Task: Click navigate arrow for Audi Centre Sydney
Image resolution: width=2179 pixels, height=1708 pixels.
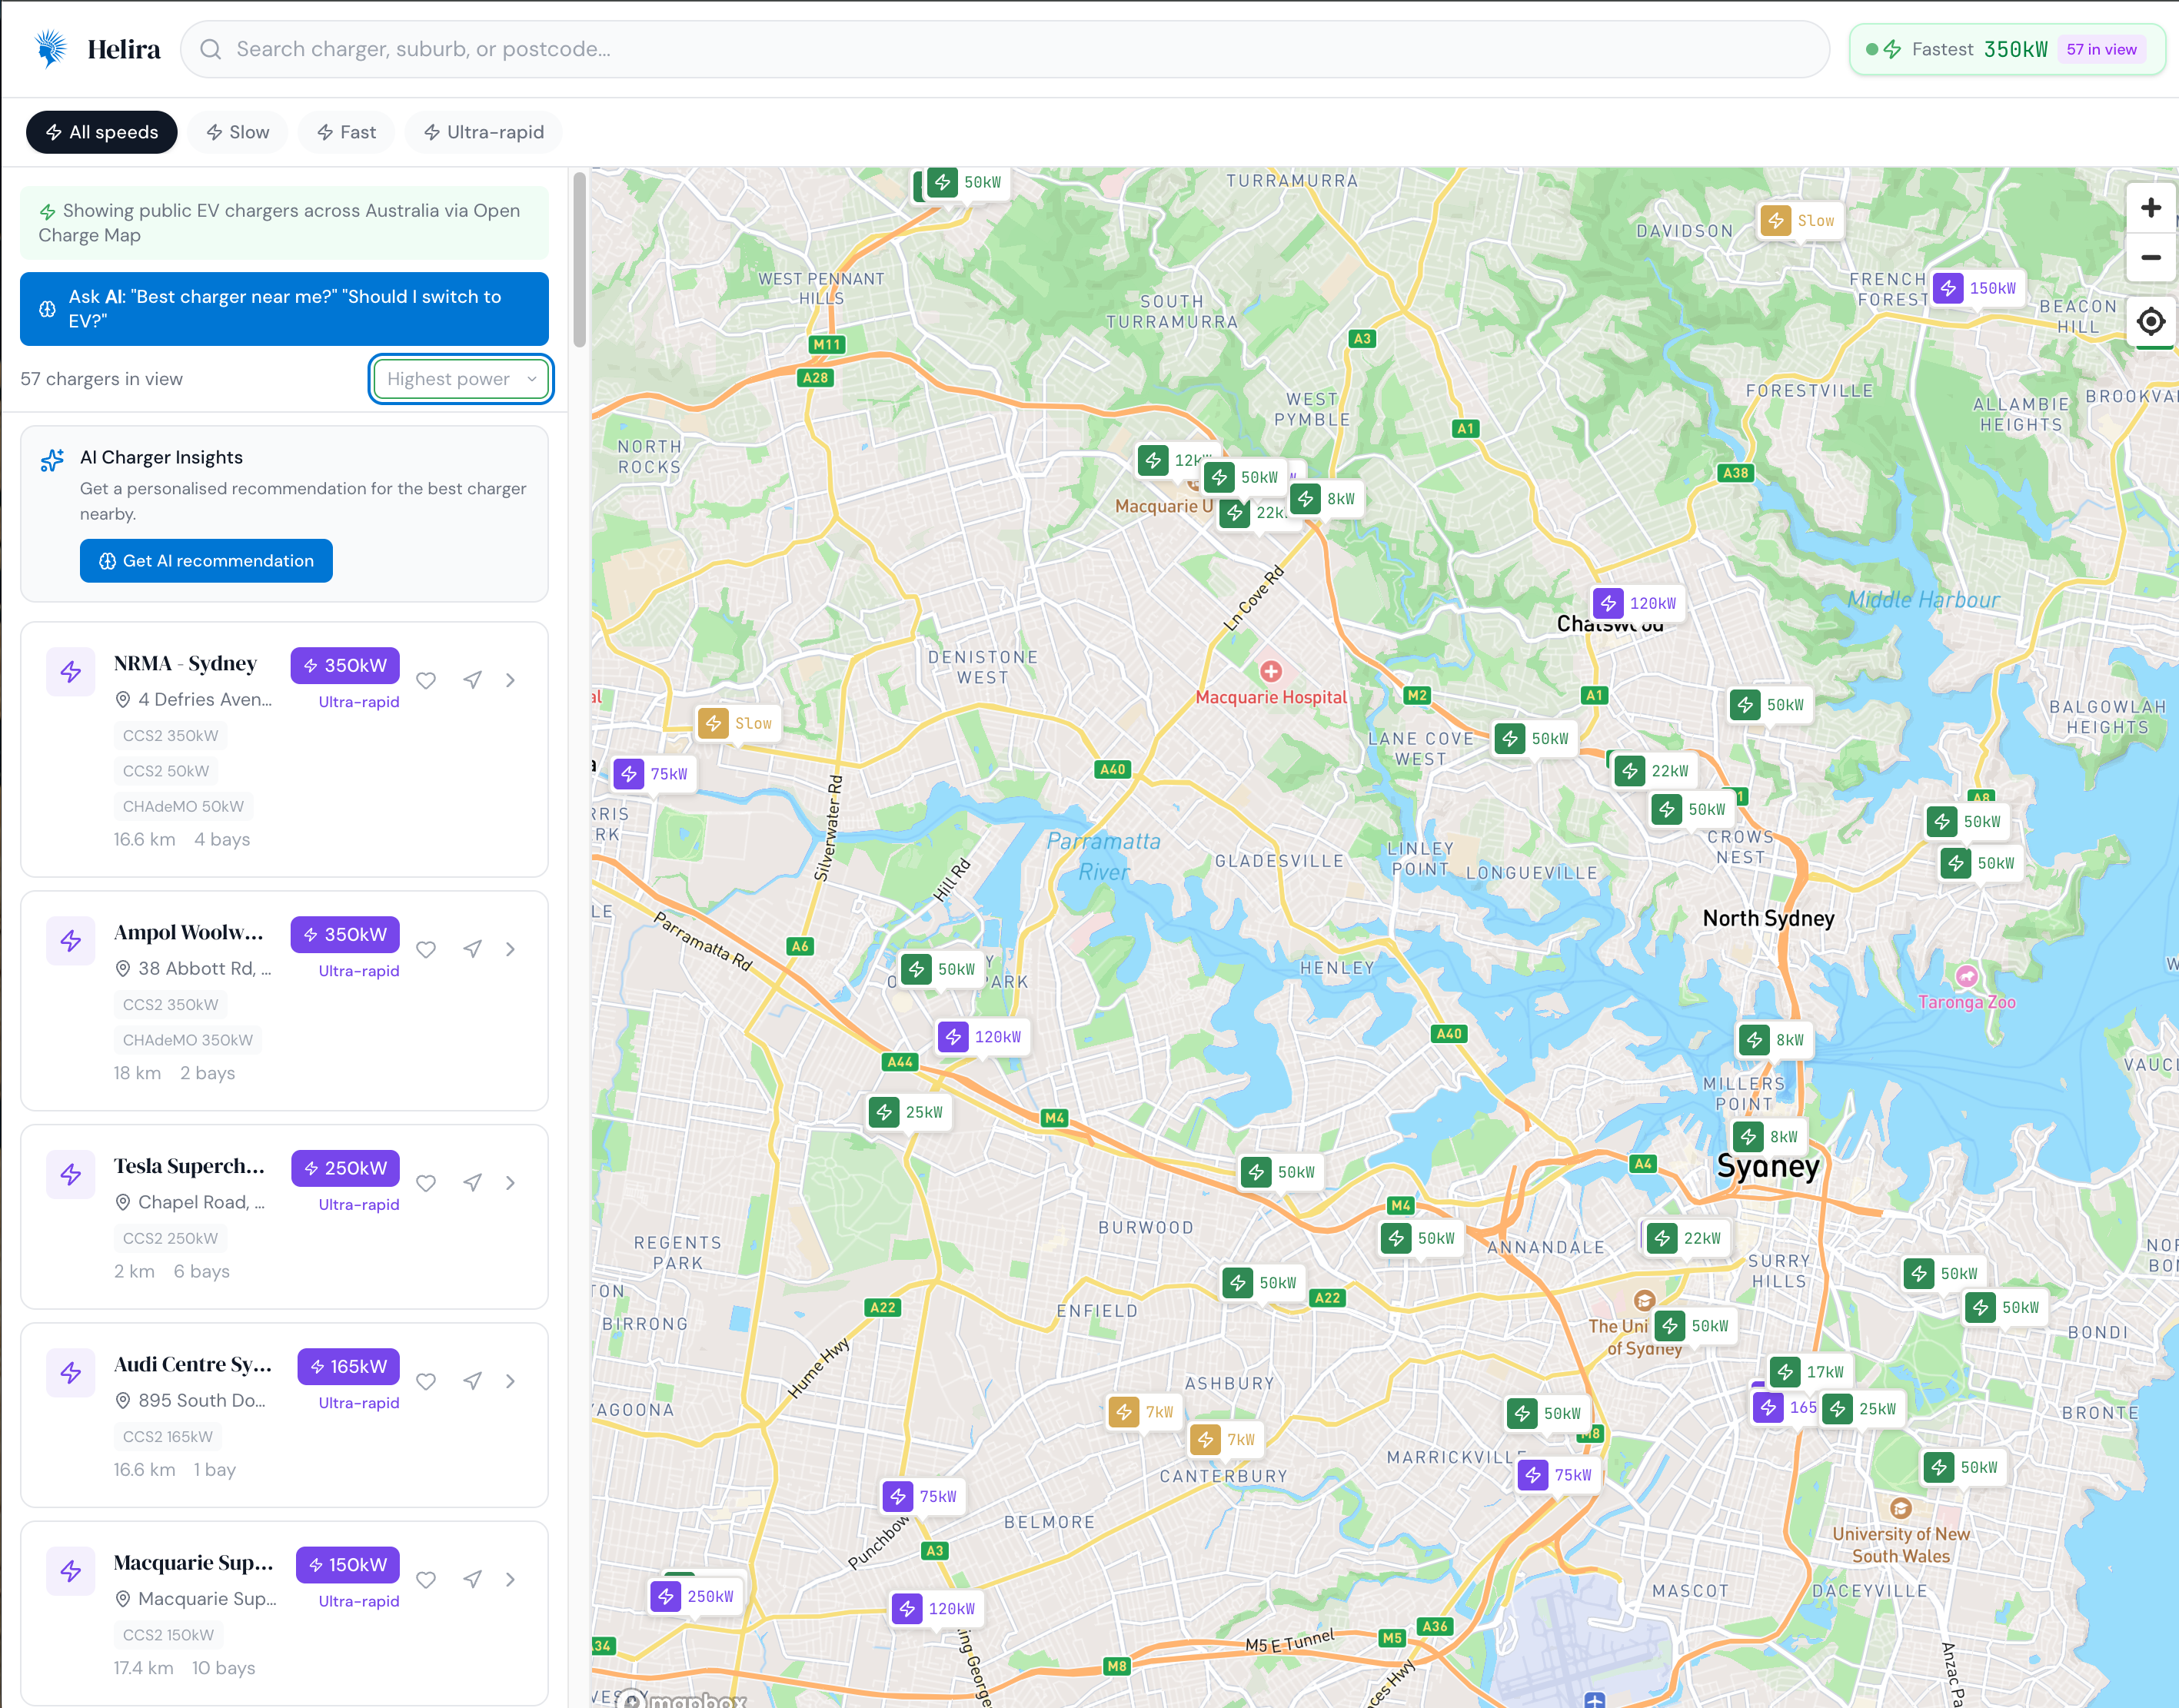Action: point(472,1381)
